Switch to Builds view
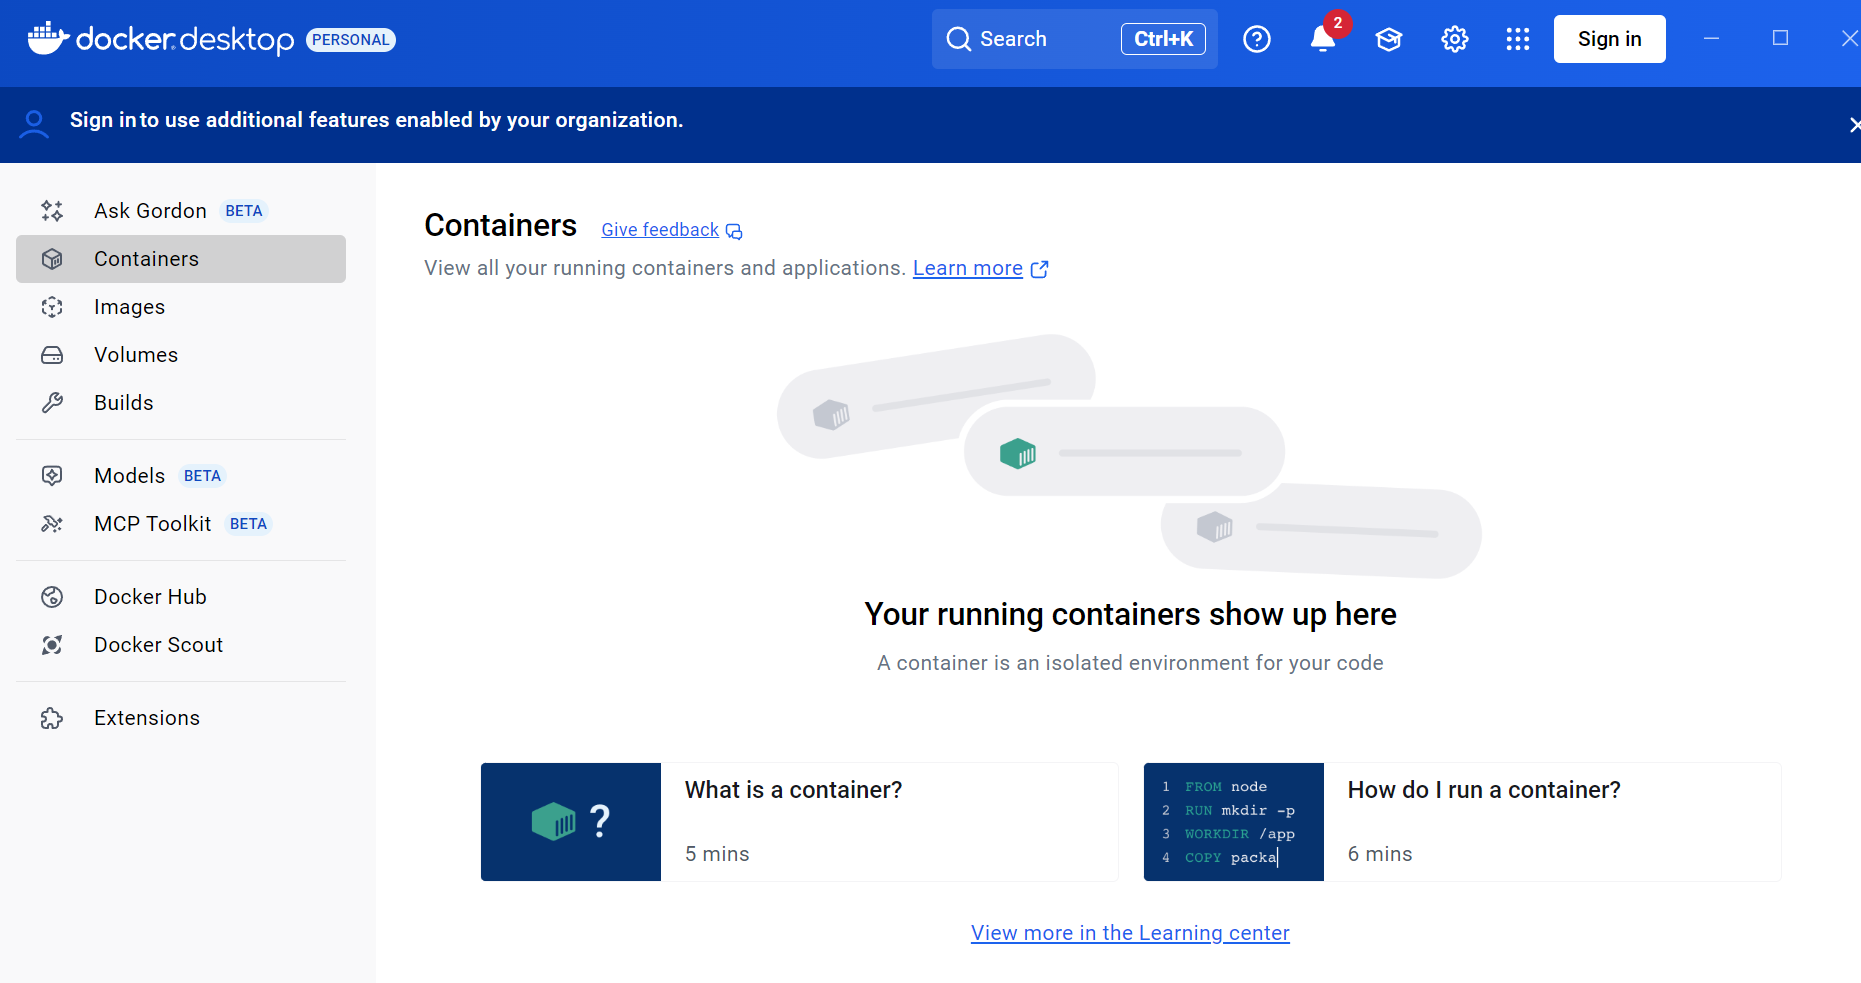The width and height of the screenshot is (1861, 983). click(x=181, y=403)
